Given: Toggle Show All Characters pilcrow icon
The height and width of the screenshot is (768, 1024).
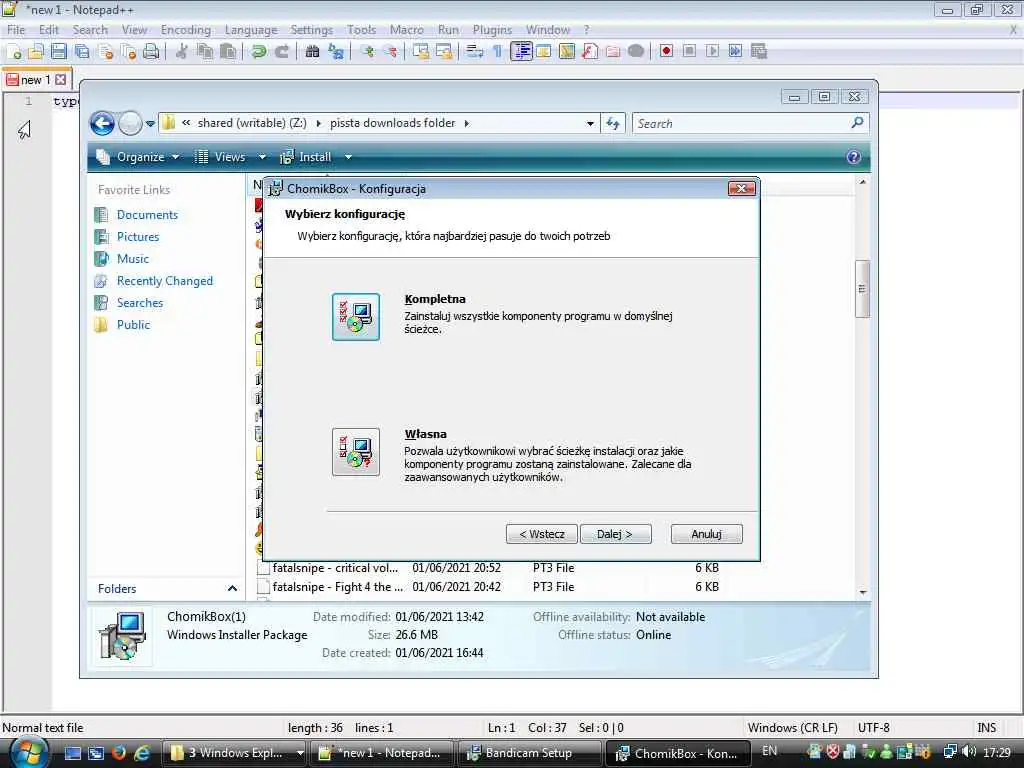Looking at the screenshot, I should click(x=498, y=52).
